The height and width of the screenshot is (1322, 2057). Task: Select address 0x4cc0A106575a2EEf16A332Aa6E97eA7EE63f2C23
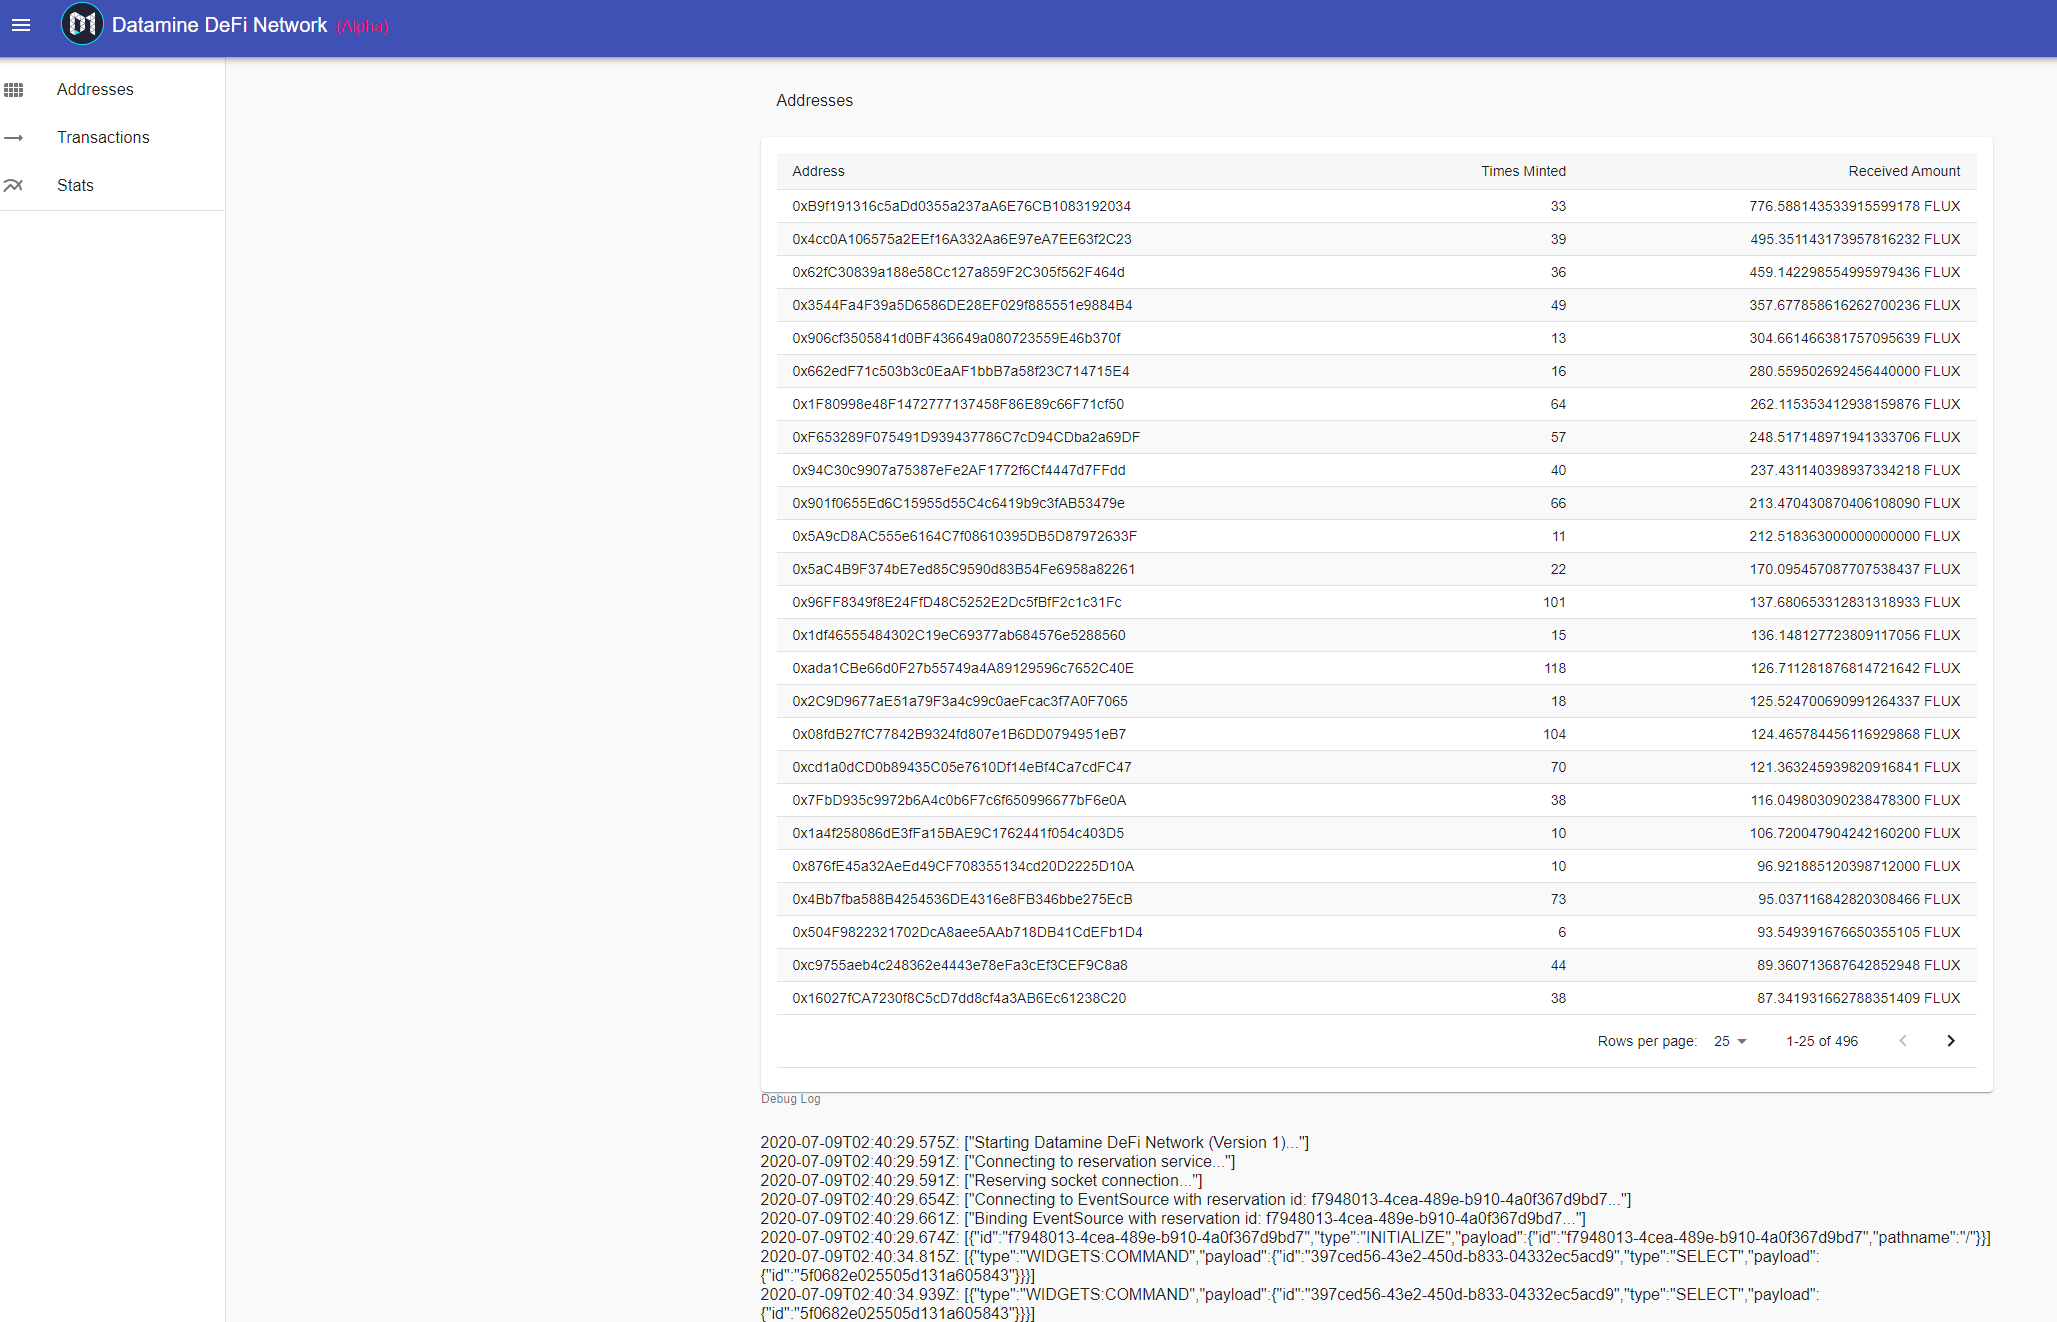click(x=962, y=239)
